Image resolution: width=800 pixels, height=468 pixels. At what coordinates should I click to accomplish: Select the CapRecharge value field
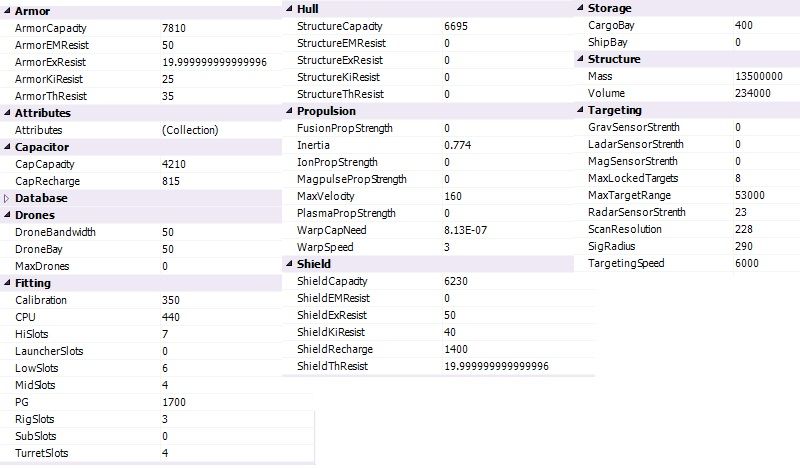coord(172,181)
